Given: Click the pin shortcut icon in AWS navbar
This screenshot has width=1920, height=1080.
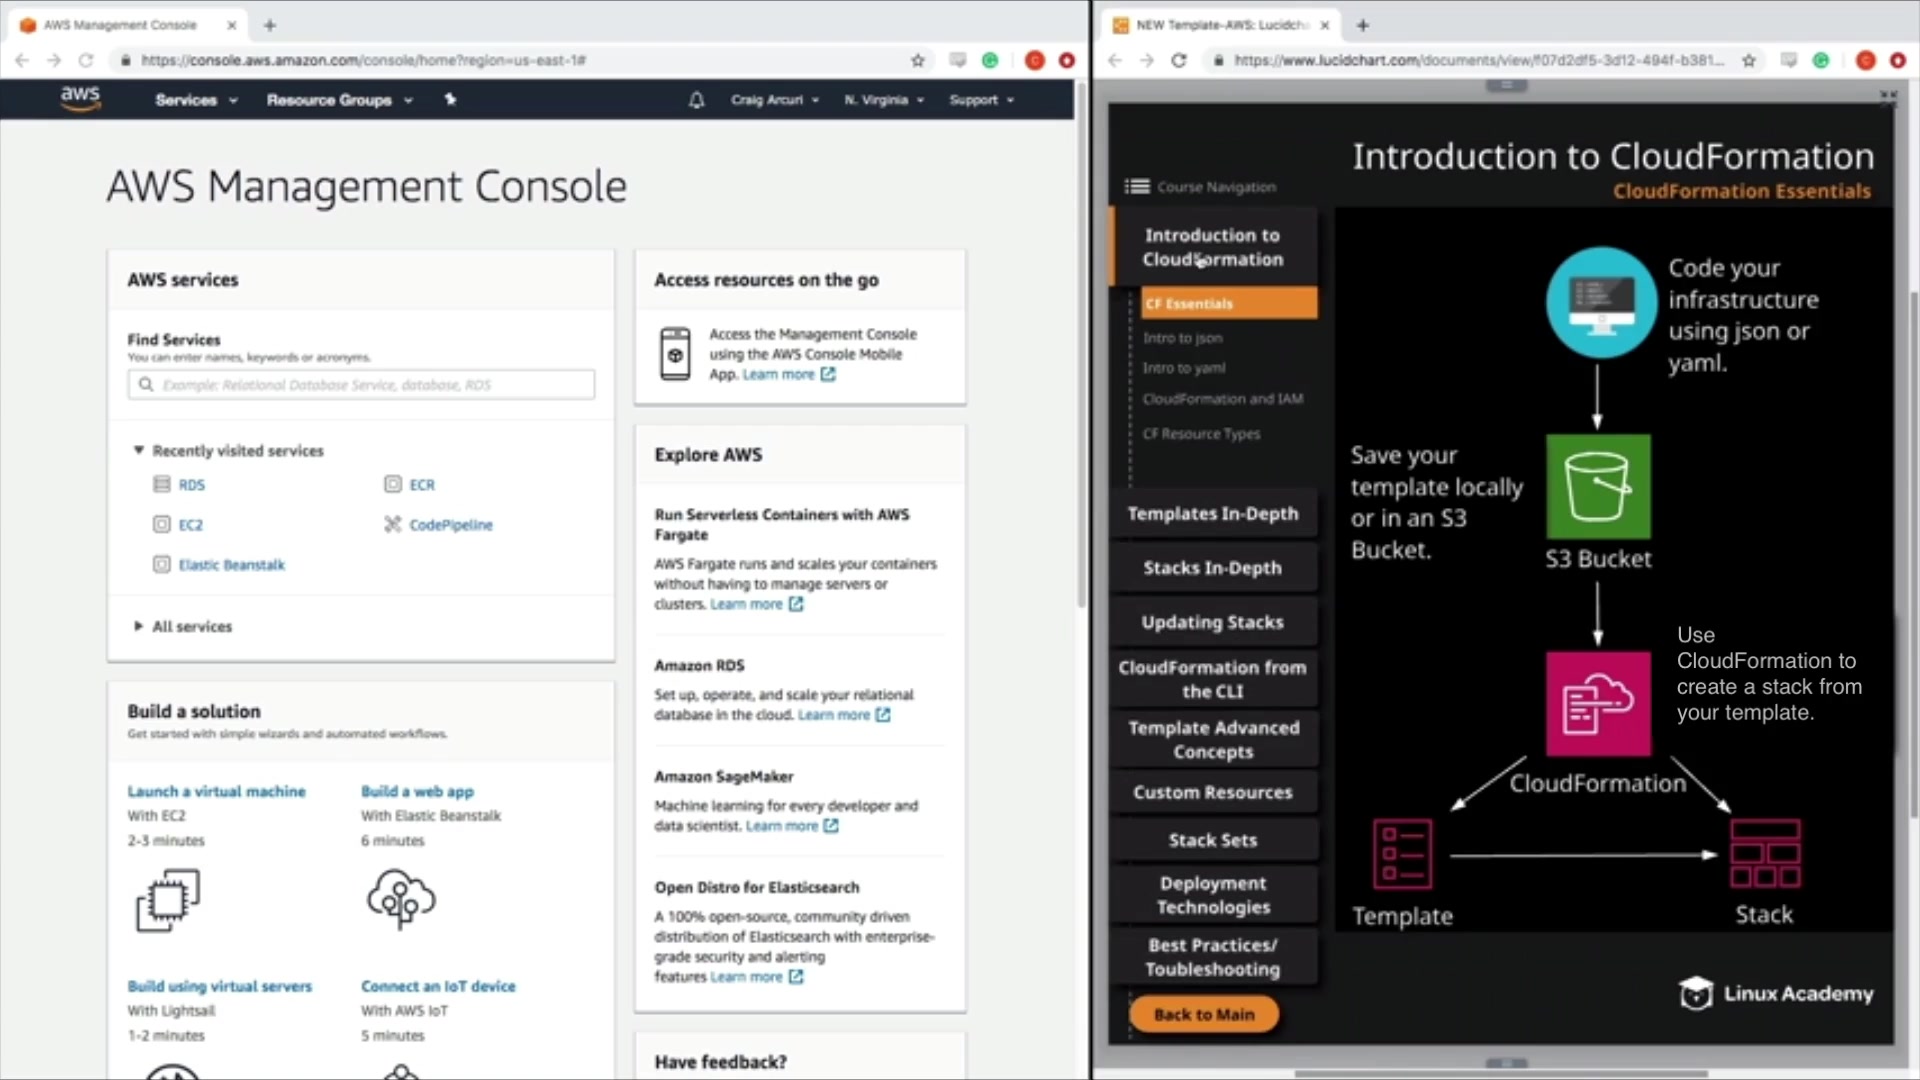Looking at the screenshot, I should click(450, 99).
